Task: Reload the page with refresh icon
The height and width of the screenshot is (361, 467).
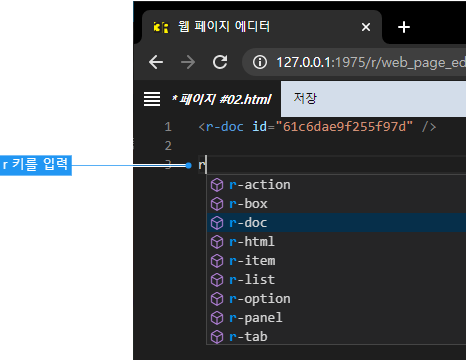Action: 220,62
